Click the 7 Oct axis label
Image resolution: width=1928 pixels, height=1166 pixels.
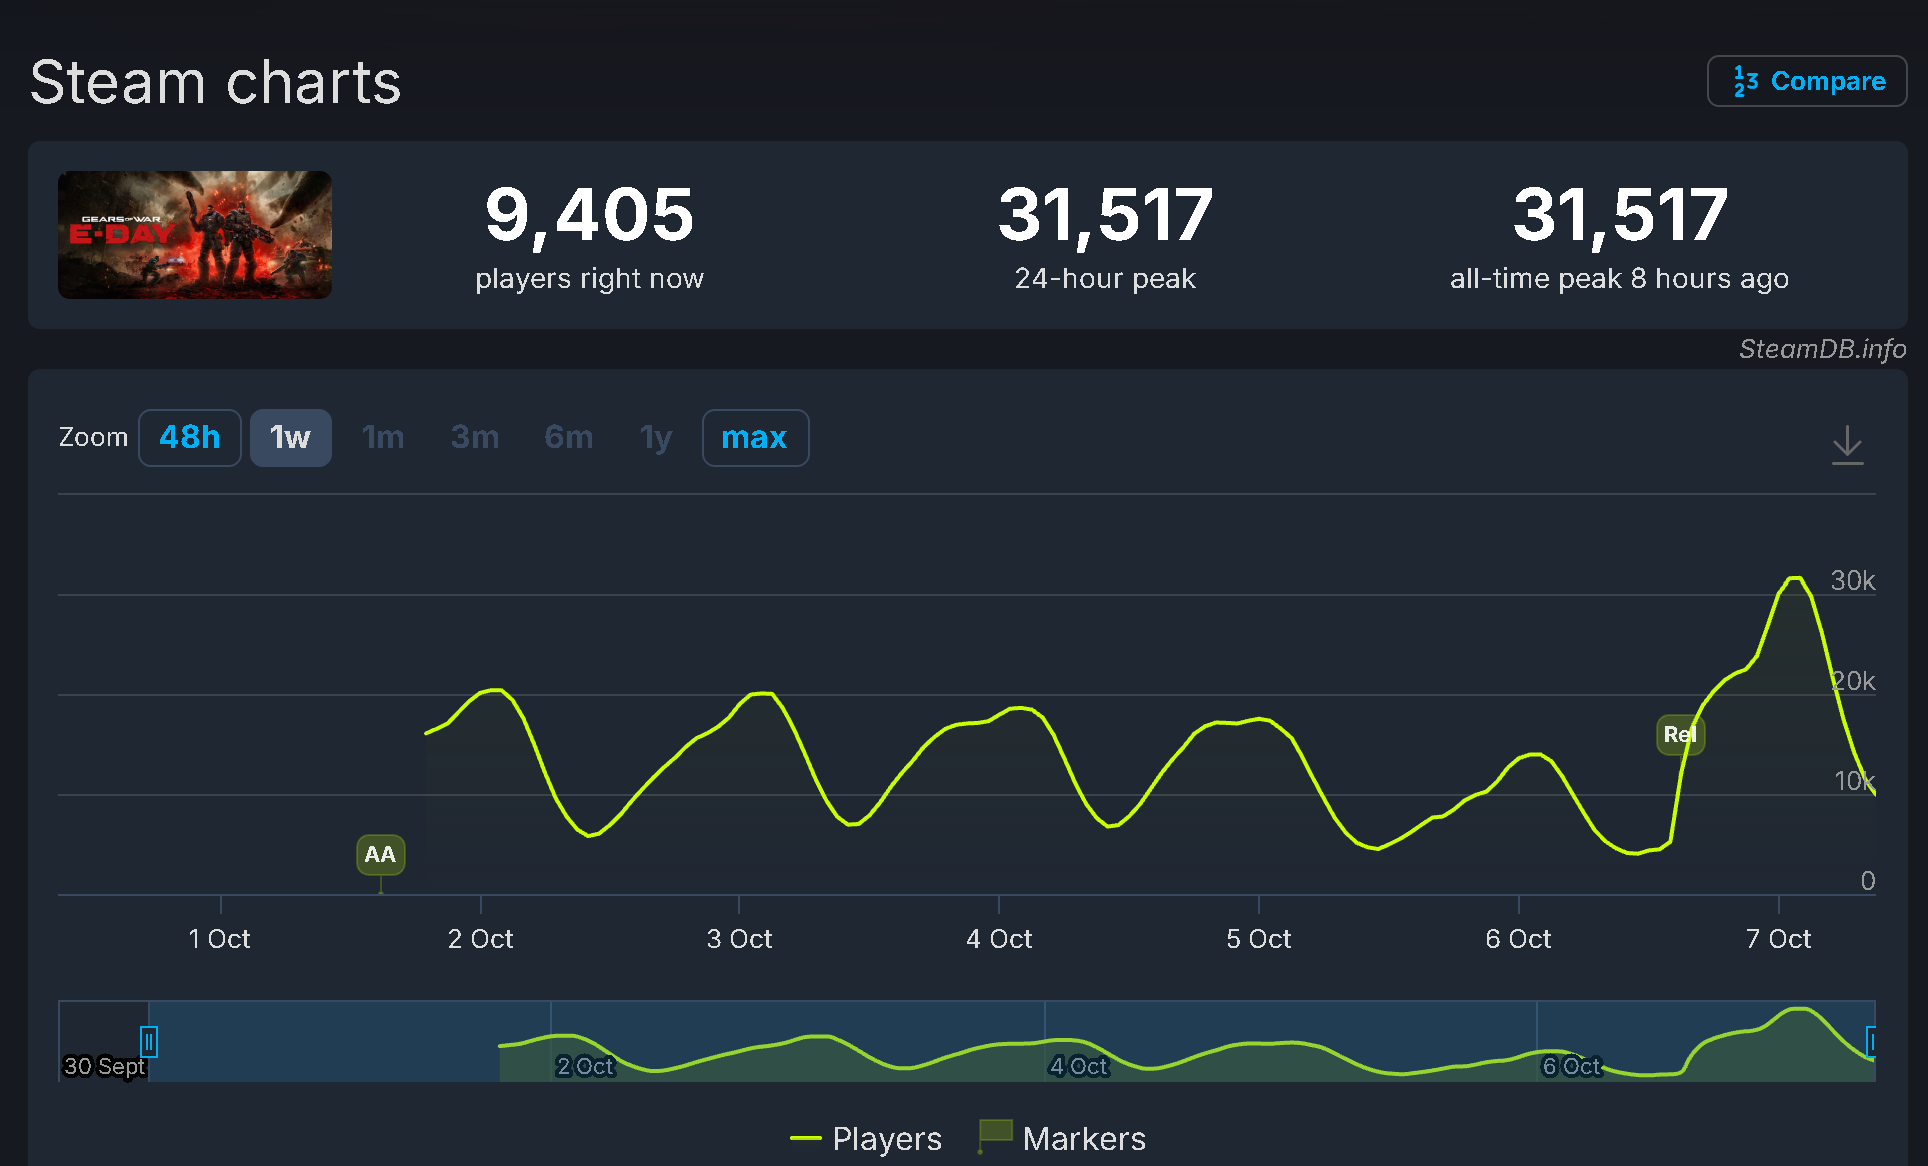click(x=1778, y=939)
